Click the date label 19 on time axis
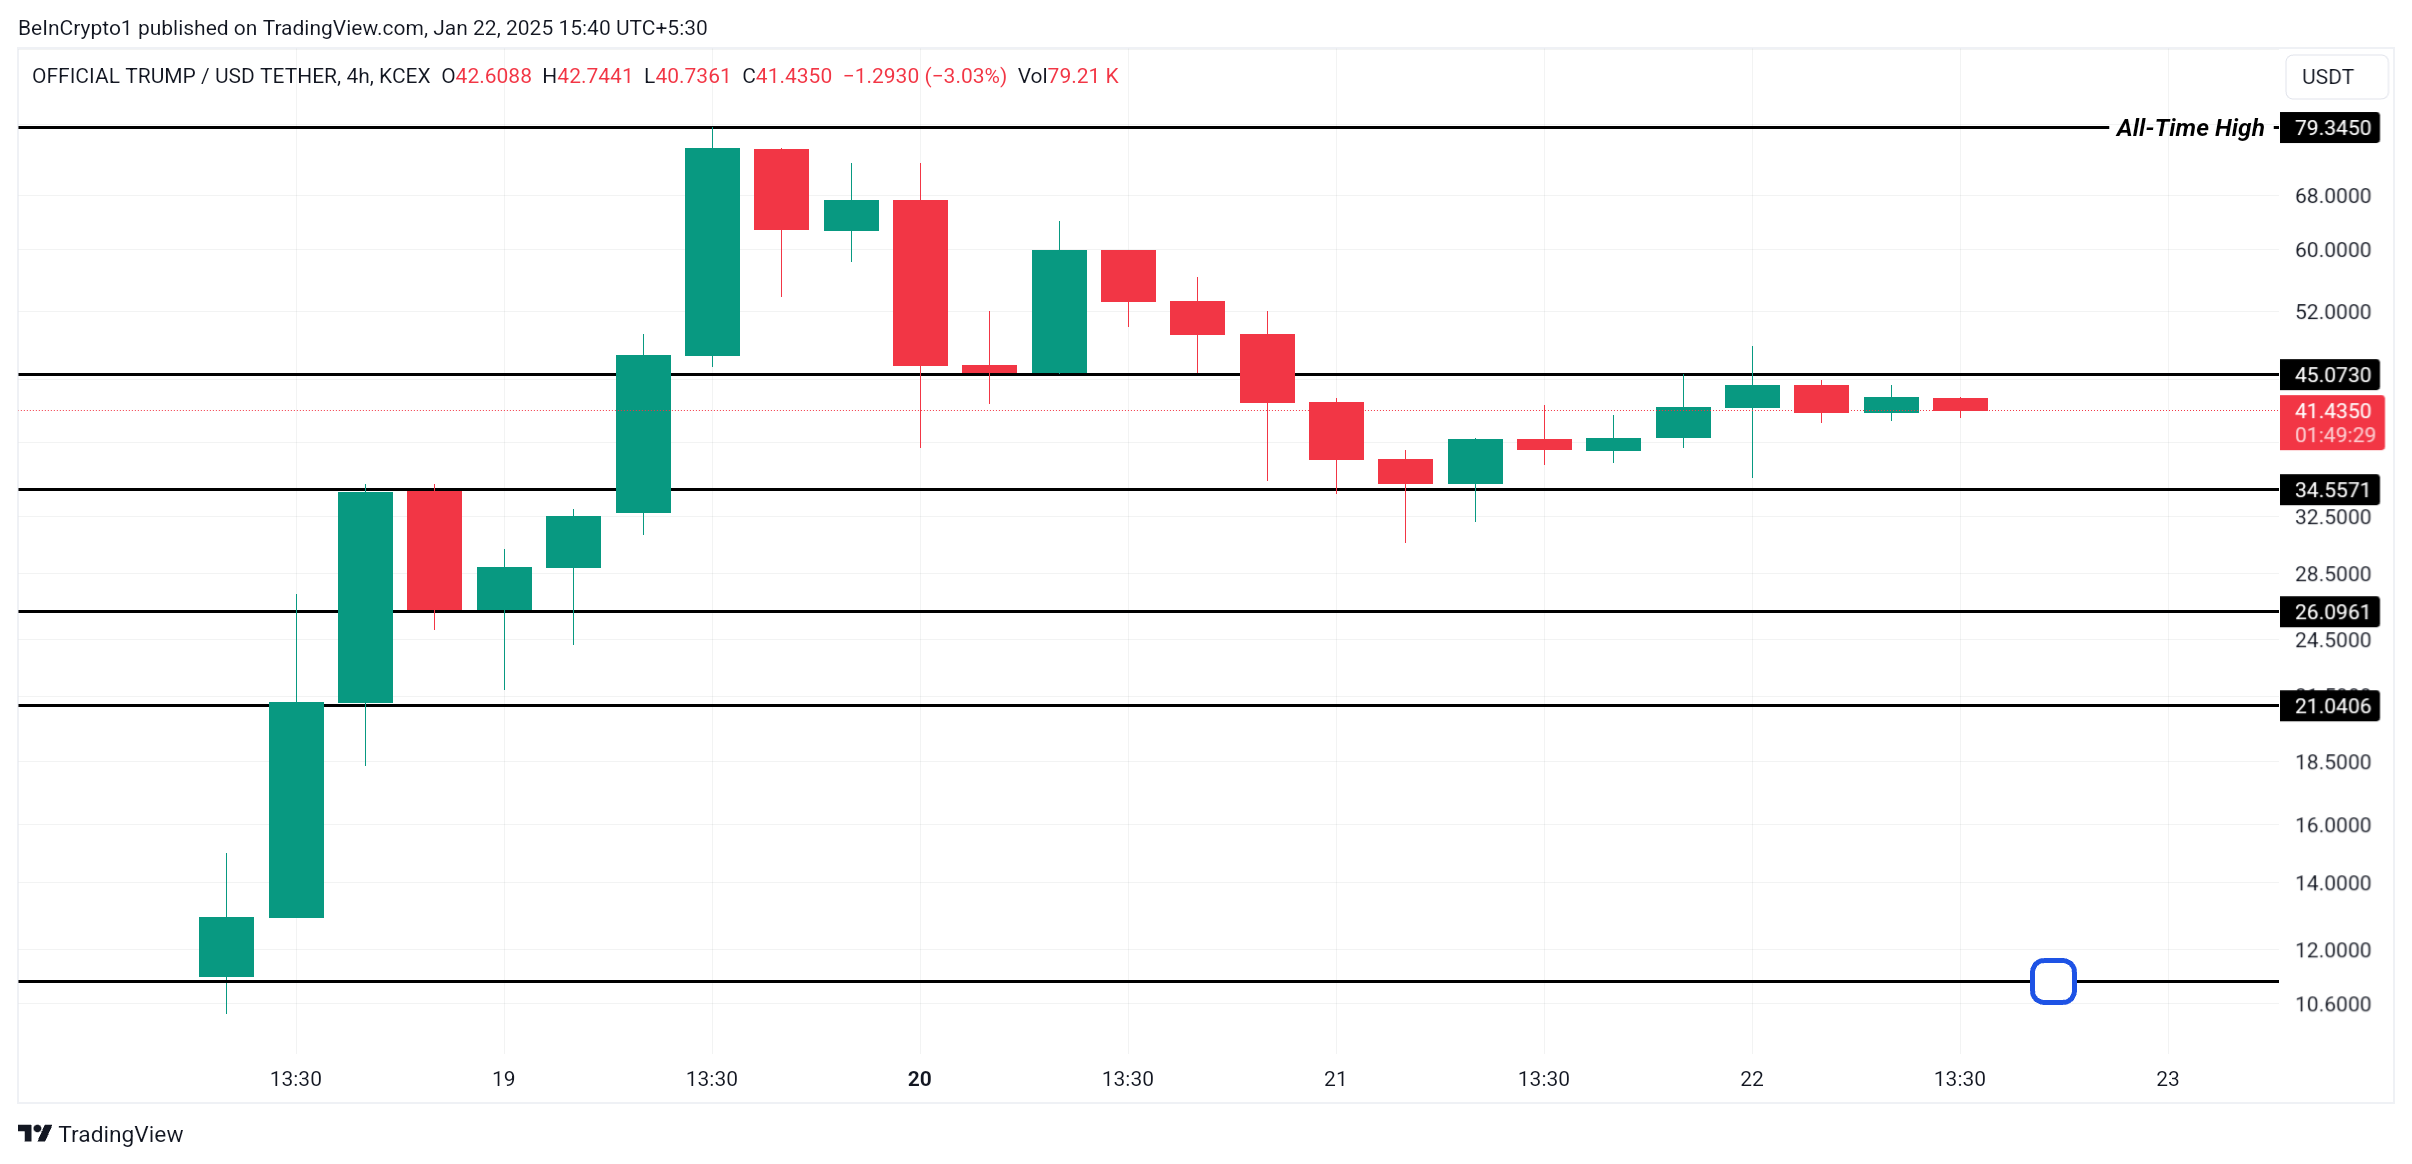The image size is (2412, 1164). tap(504, 1079)
